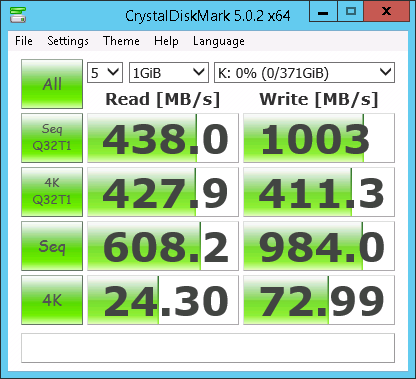Minimize the CrystalDiskMark window
This screenshot has width=416, height=379.
click(x=323, y=12)
